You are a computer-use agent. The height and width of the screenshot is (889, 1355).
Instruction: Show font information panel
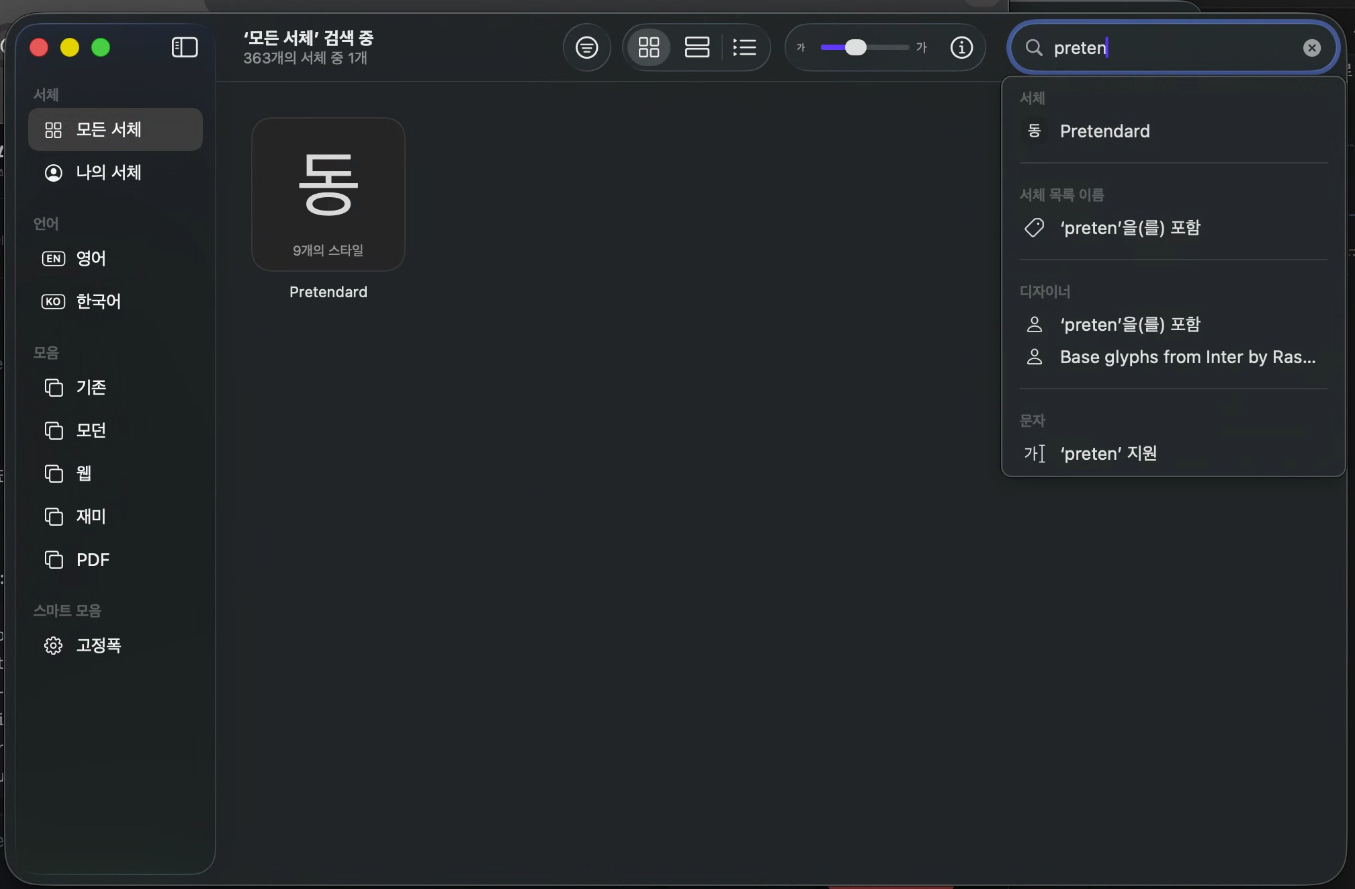pos(961,47)
